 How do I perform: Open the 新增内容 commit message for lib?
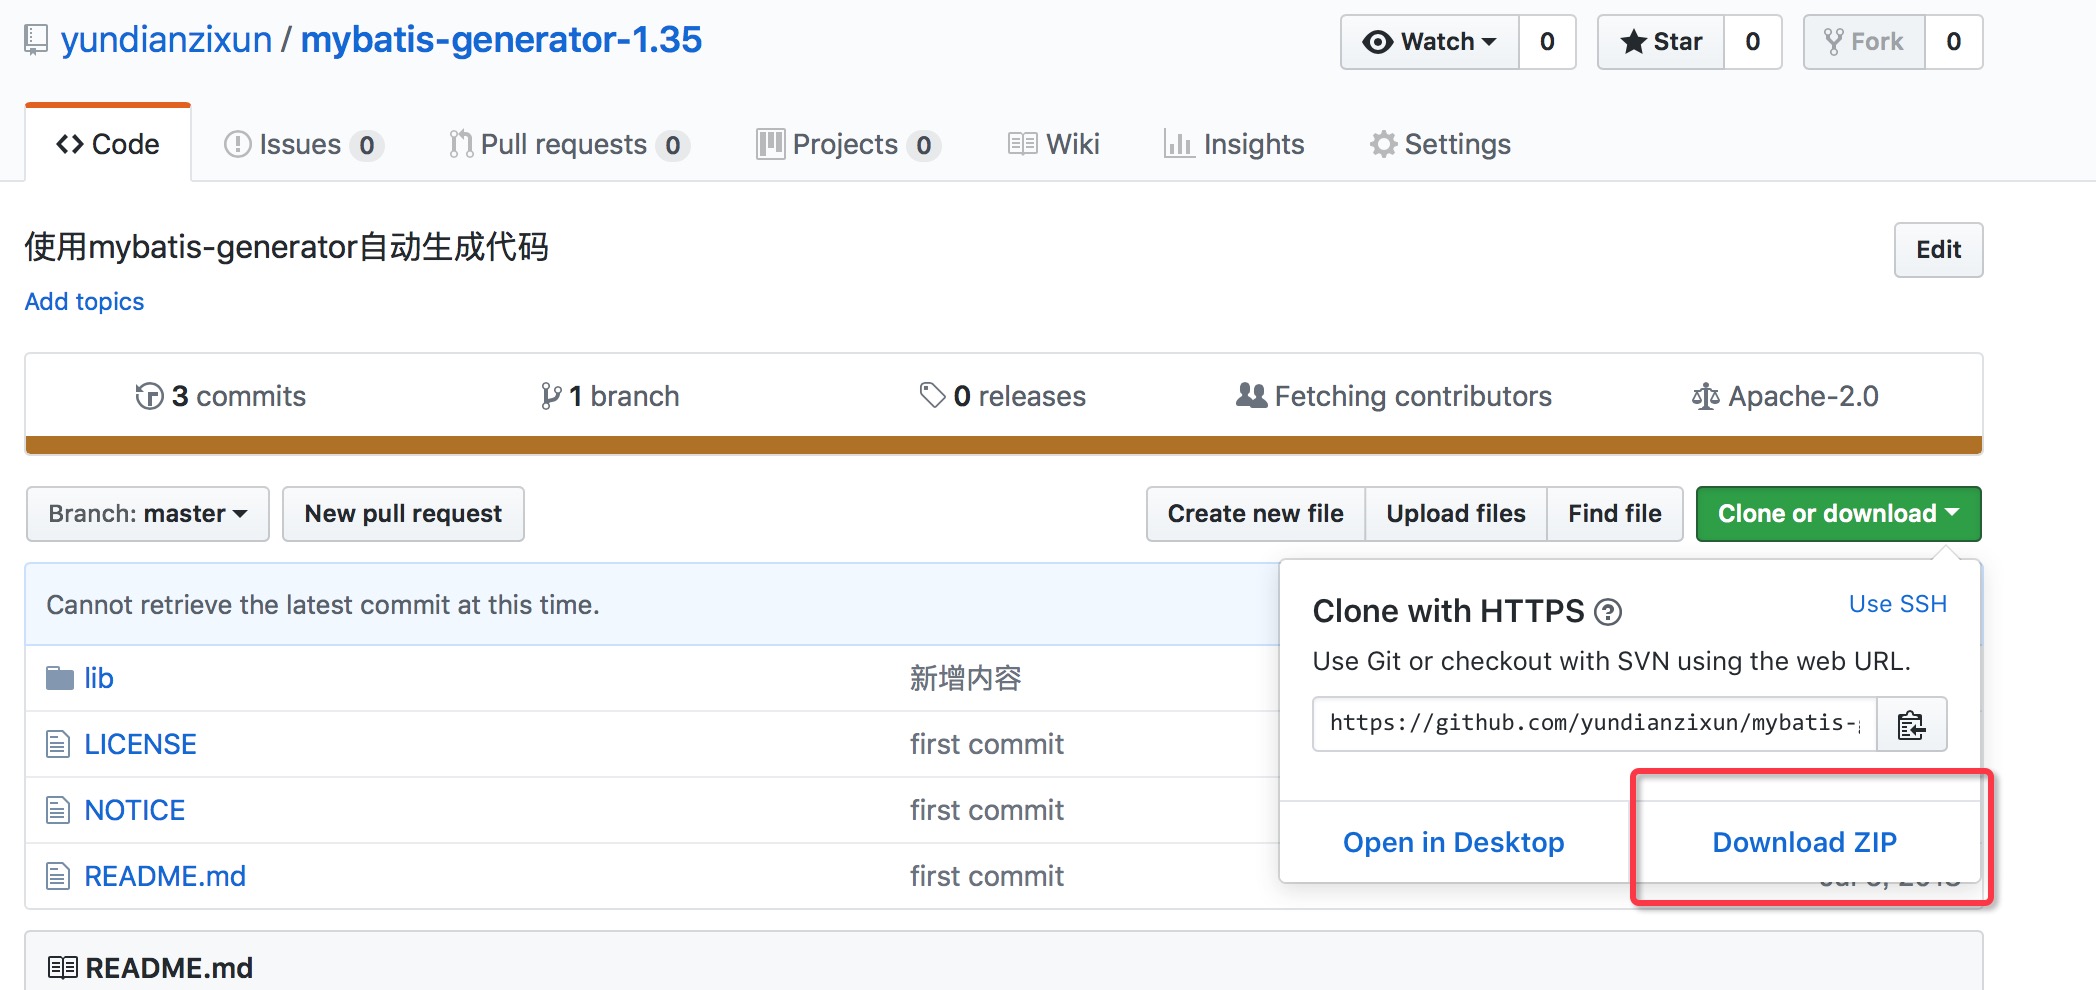point(965,678)
